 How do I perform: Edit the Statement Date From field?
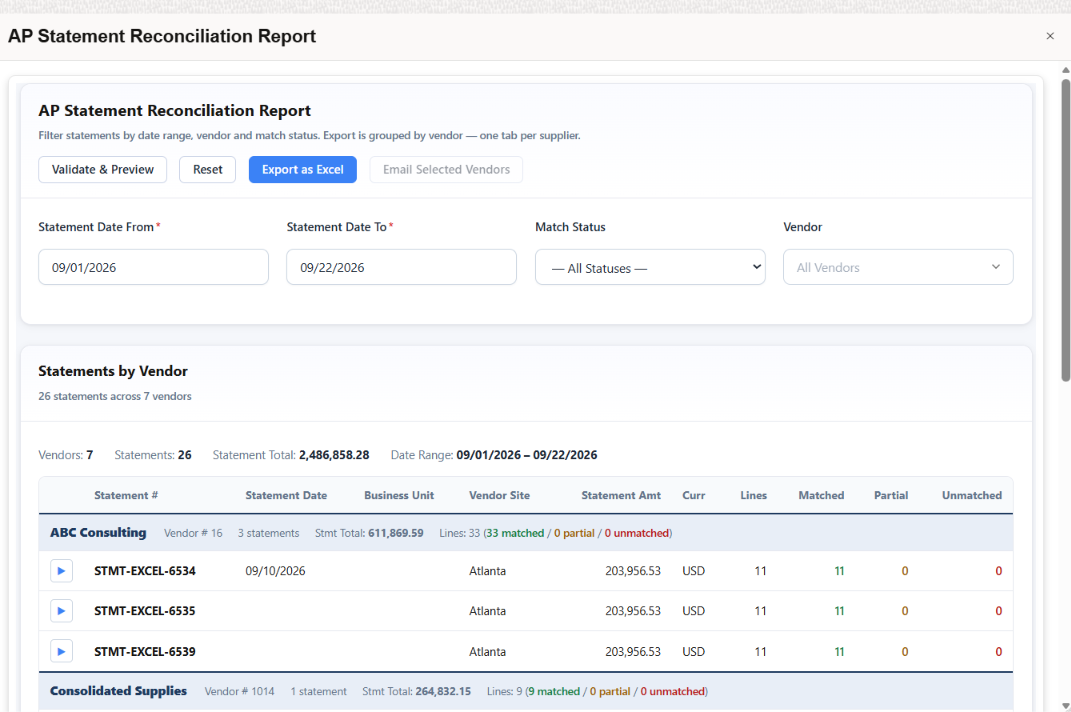pyautogui.click(x=153, y=267)
